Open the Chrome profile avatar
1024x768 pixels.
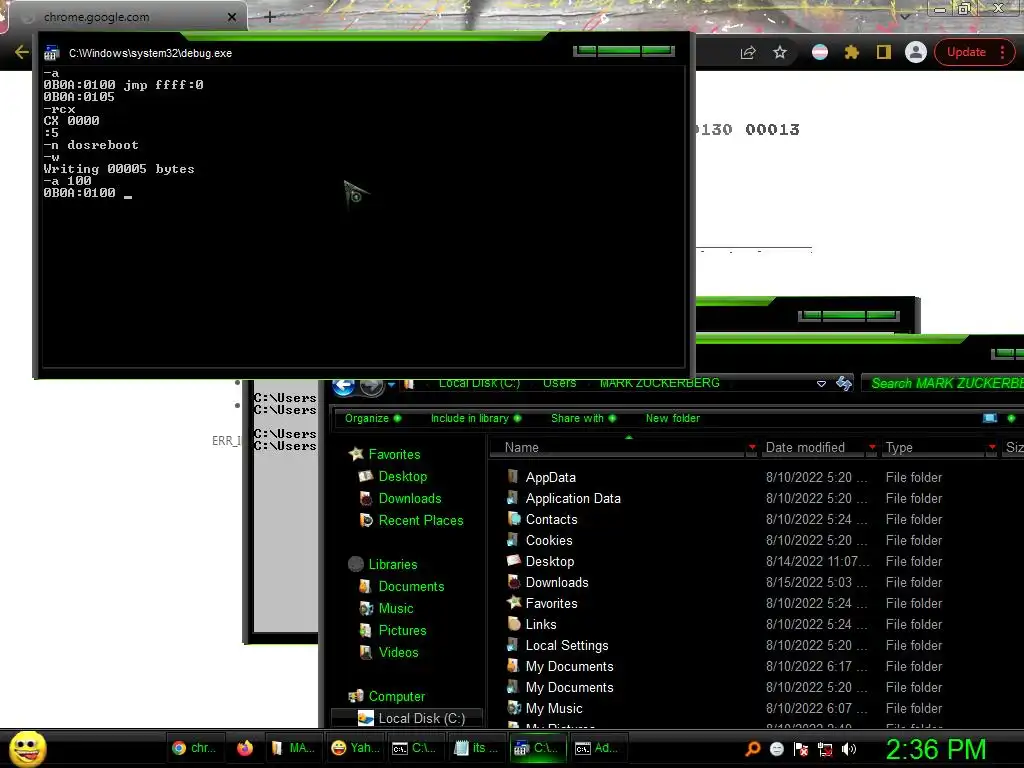916,52
